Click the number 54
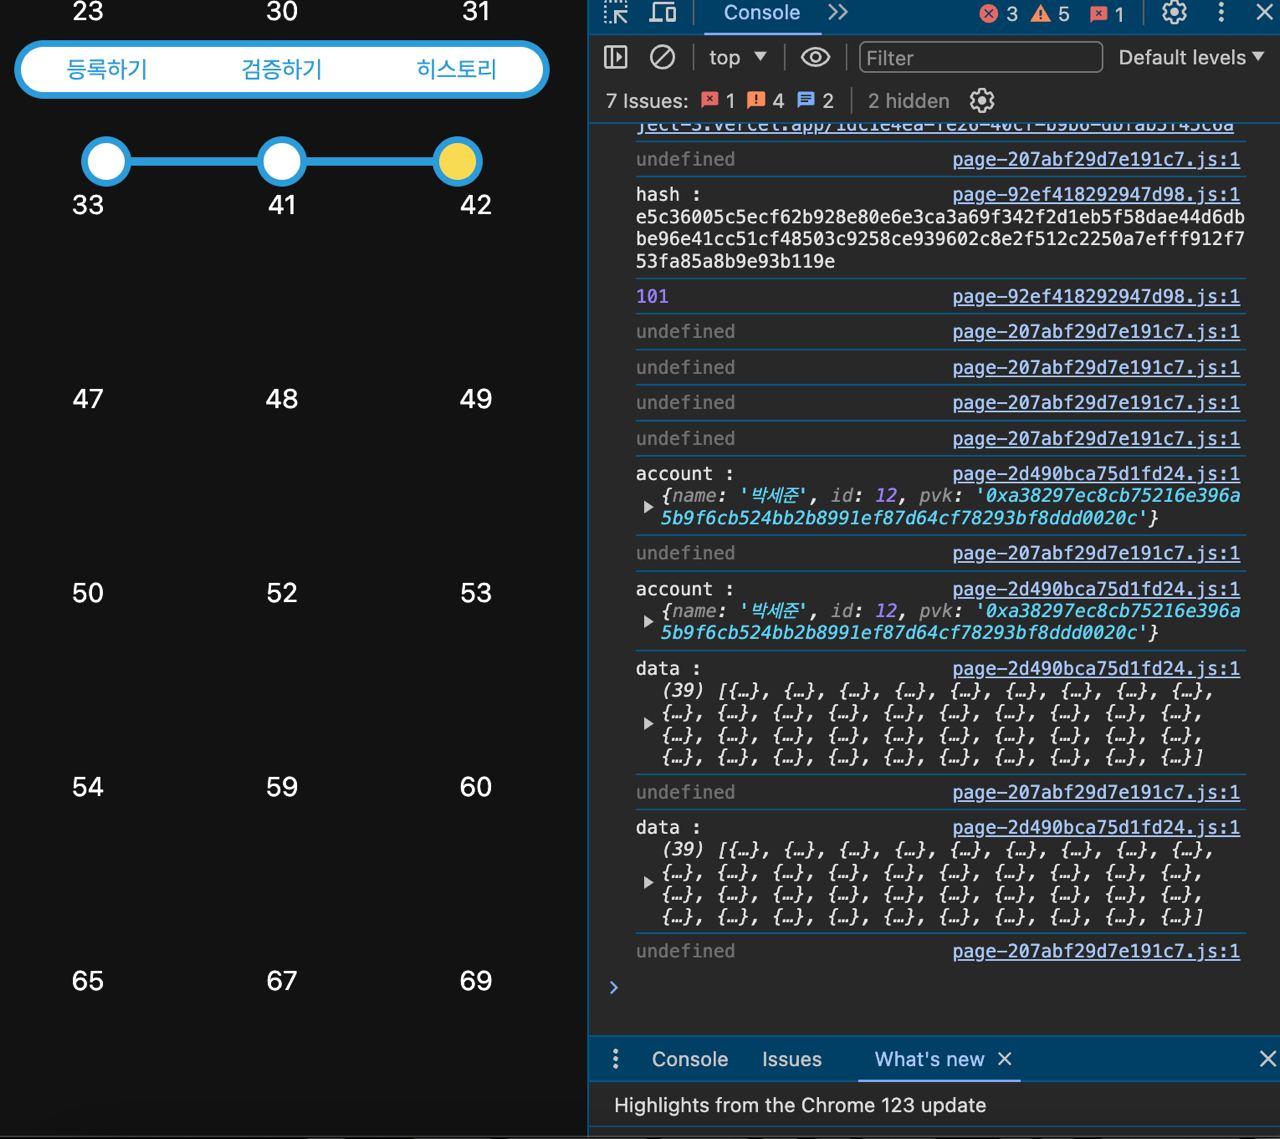 pyautogui.click(x=88, y=787)
